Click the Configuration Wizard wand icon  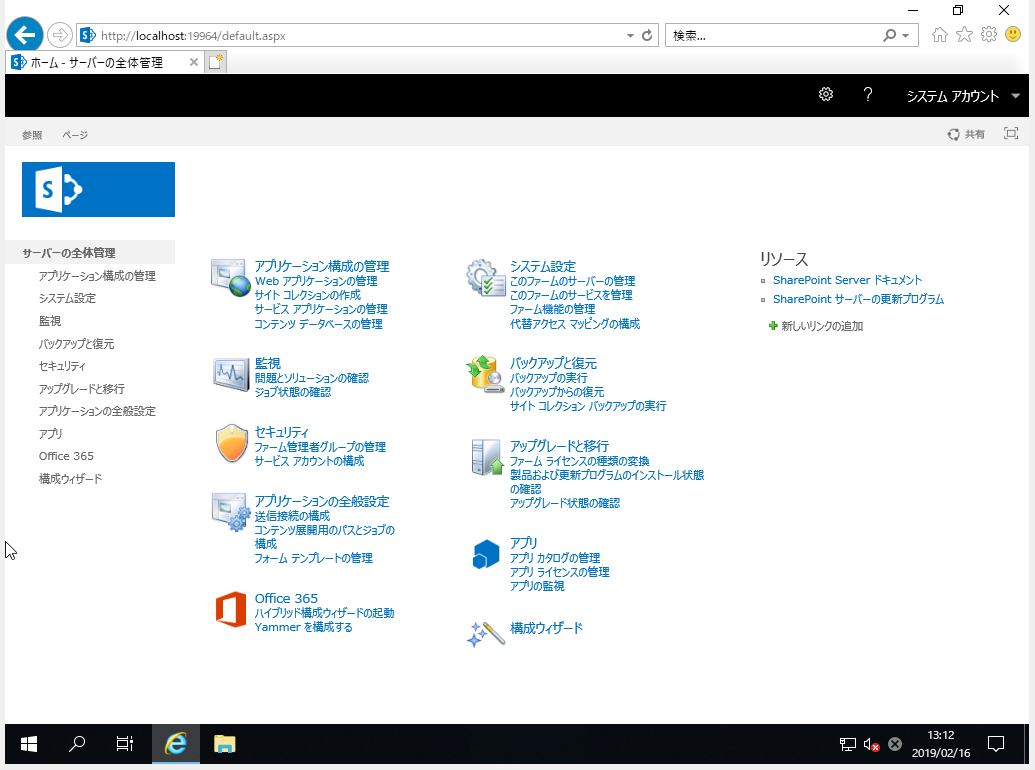coord(486,634)
